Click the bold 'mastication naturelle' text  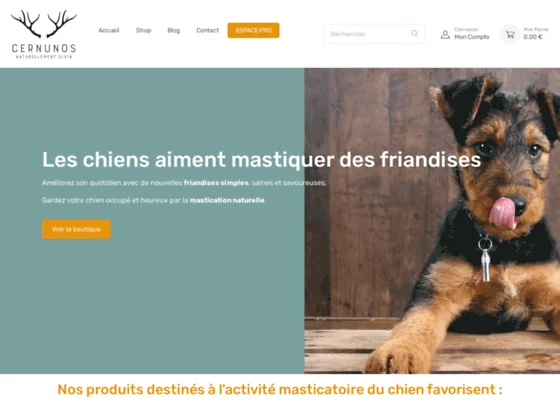coord(227,200)
